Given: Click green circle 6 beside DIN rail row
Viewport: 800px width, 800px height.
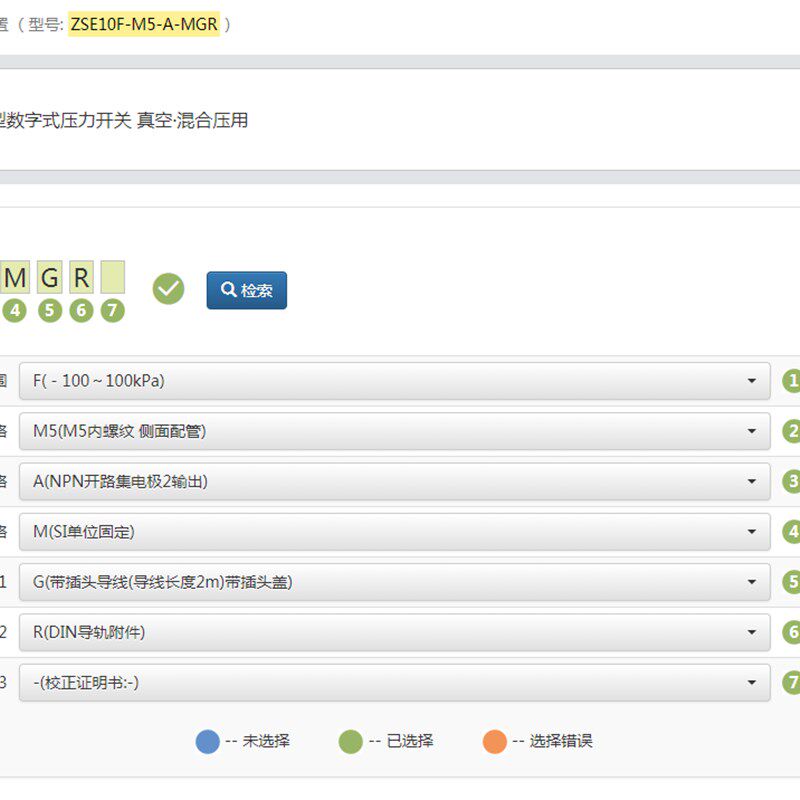Looking at the screenshot, I should point(791,632).
